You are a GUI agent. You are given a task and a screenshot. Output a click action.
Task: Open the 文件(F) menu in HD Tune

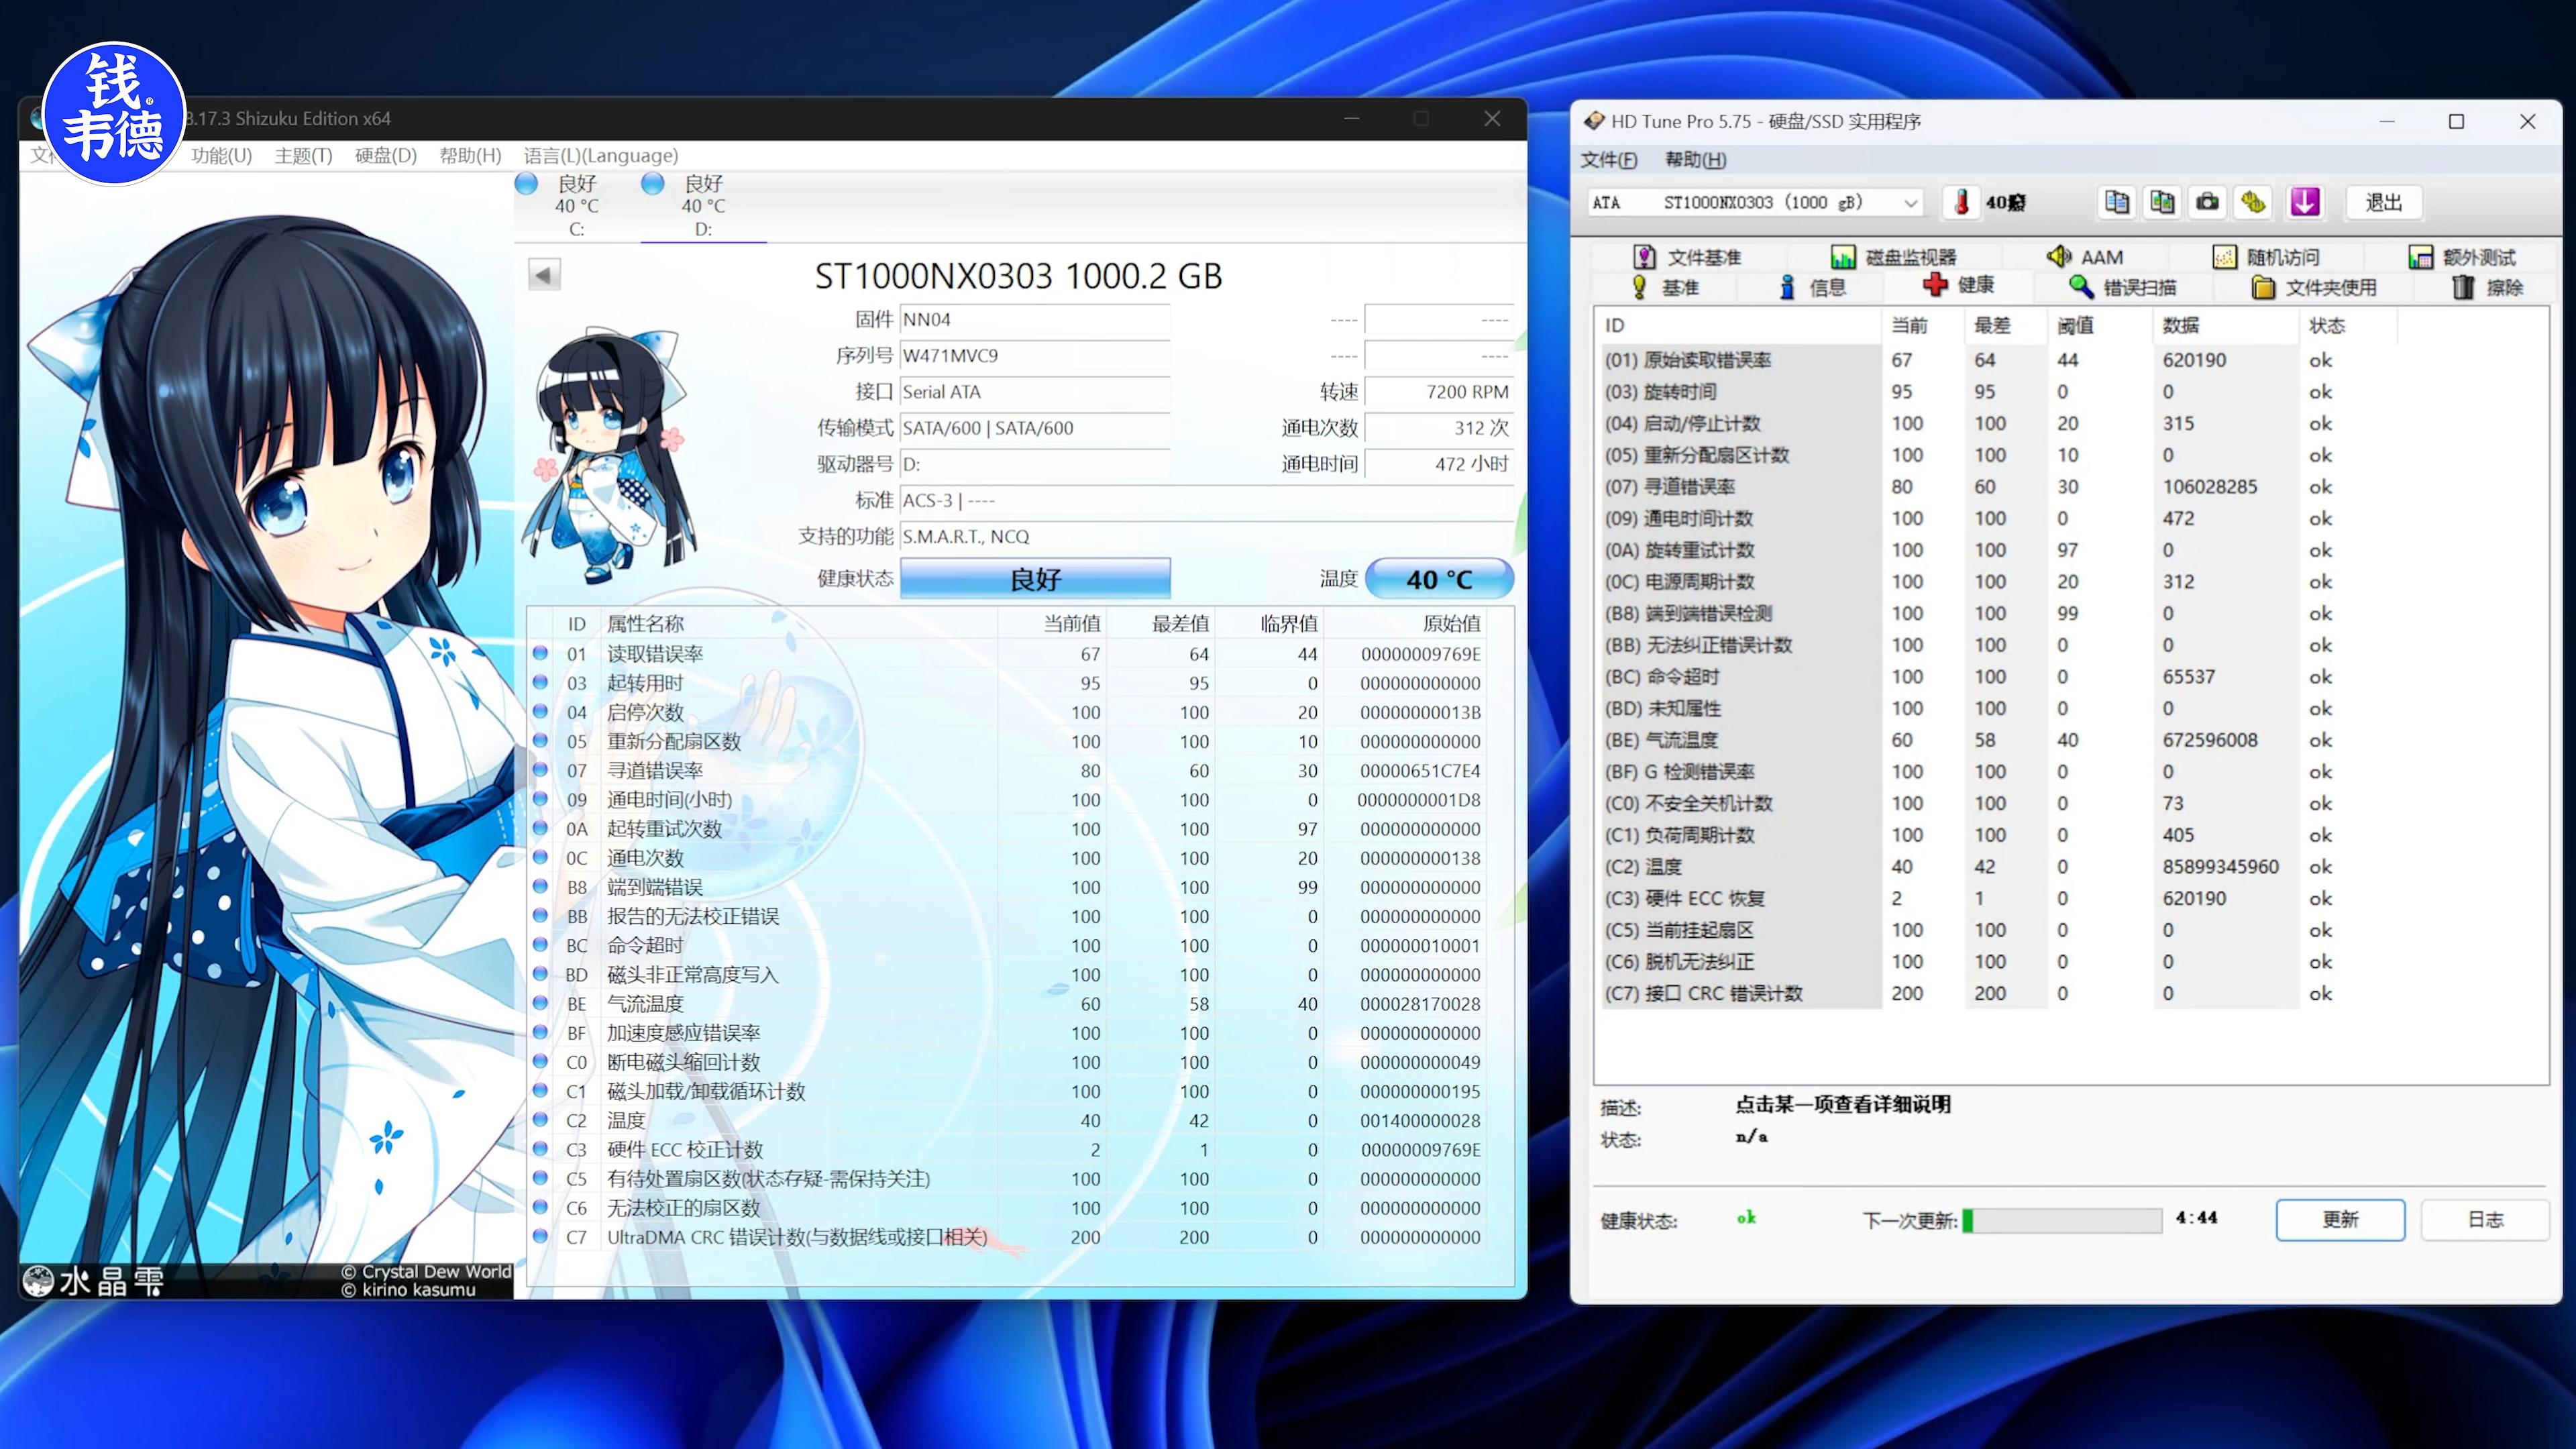click(1608, 160)
